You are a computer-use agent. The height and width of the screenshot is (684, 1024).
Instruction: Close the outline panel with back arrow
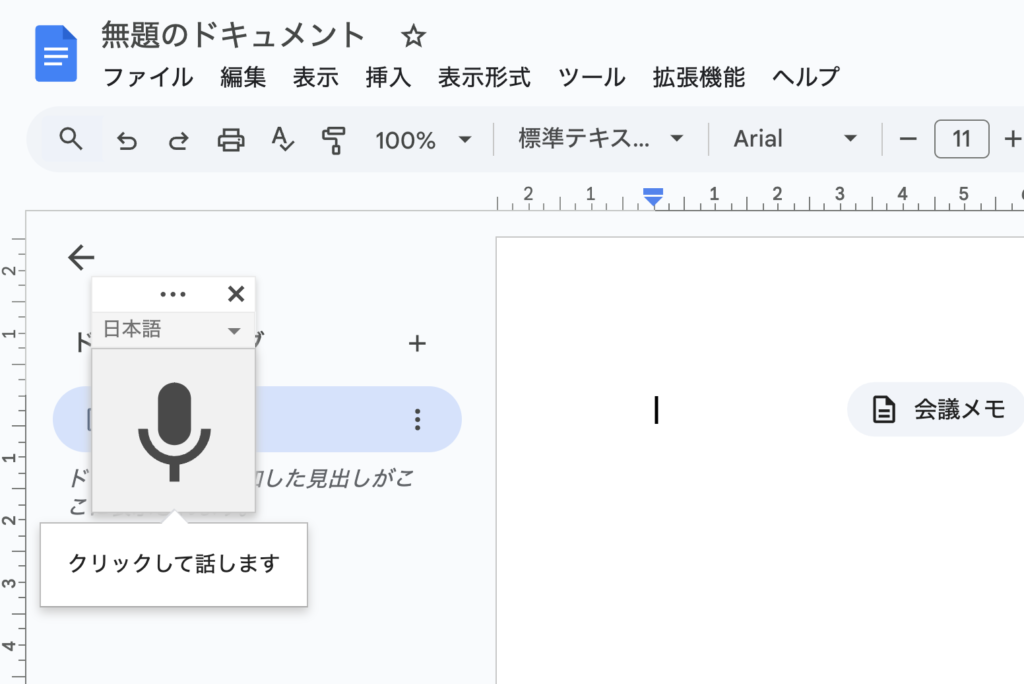point(81,258)
